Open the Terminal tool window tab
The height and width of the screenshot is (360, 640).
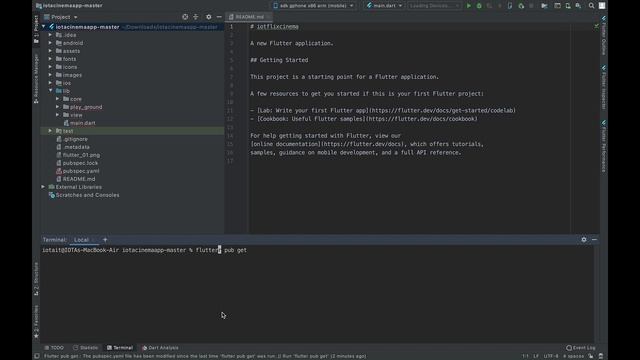(120, 348)
